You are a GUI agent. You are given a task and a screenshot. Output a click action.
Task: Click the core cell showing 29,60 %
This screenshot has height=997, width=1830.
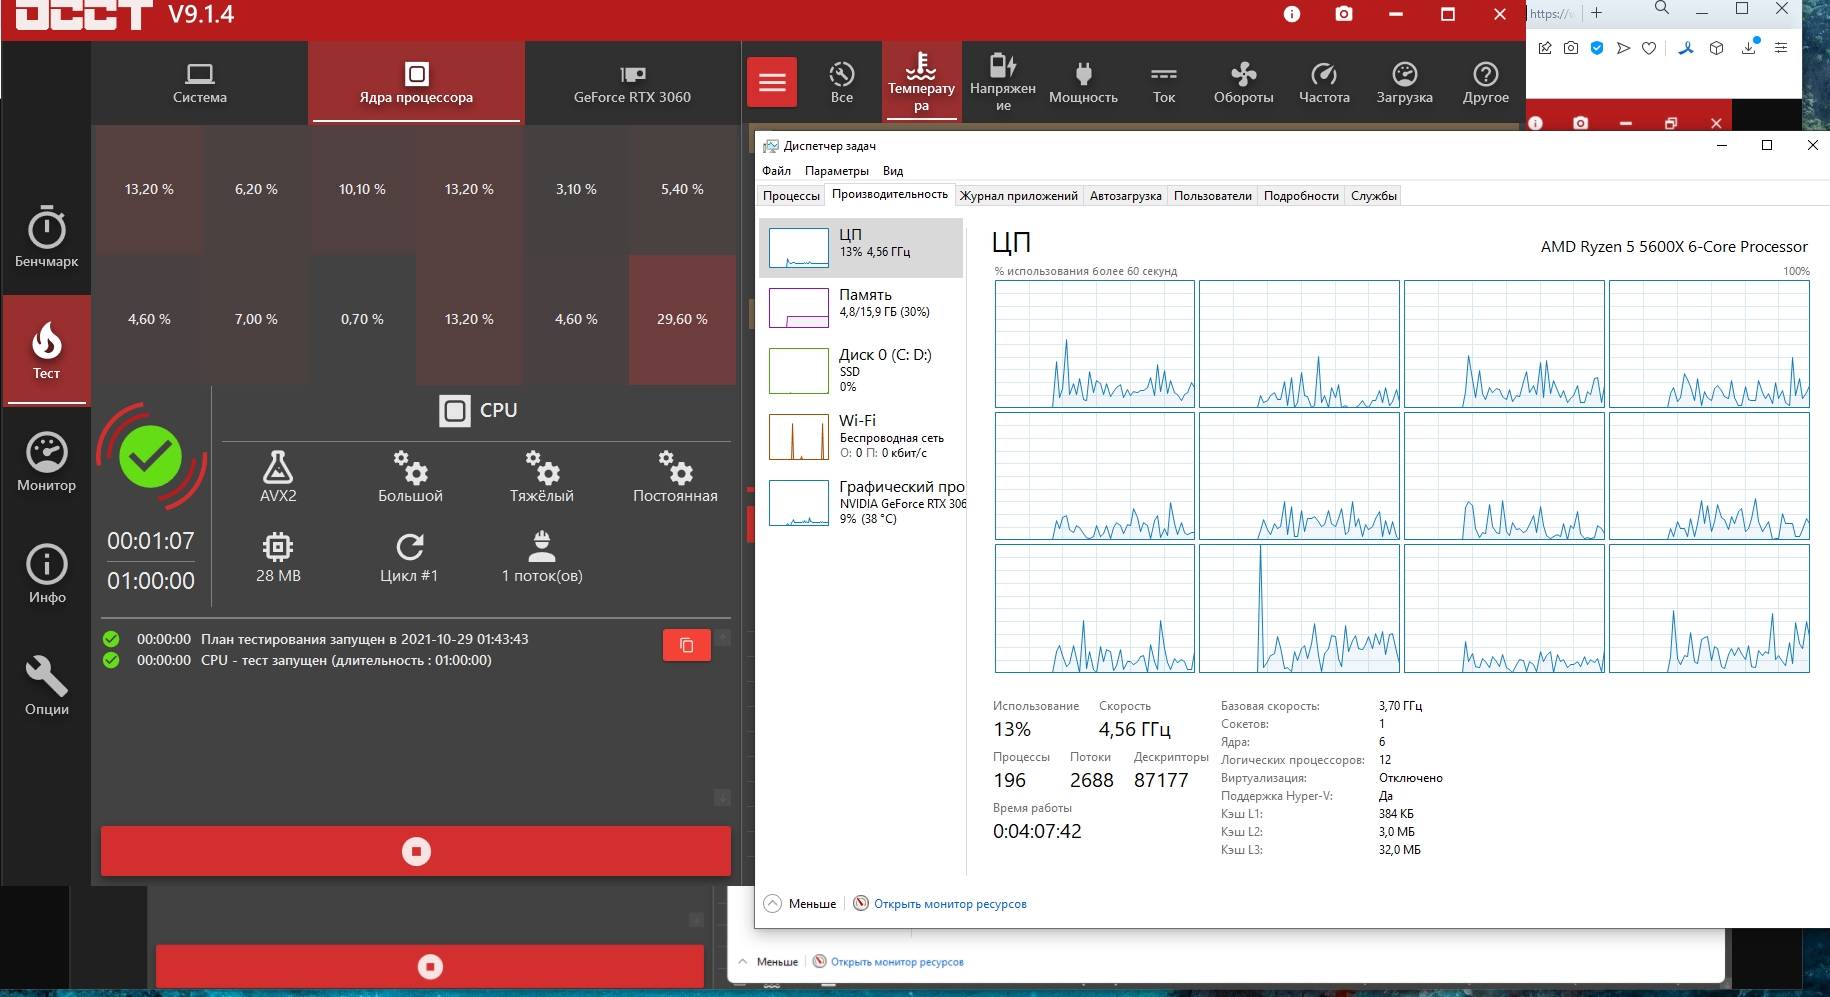pos(682,320)
